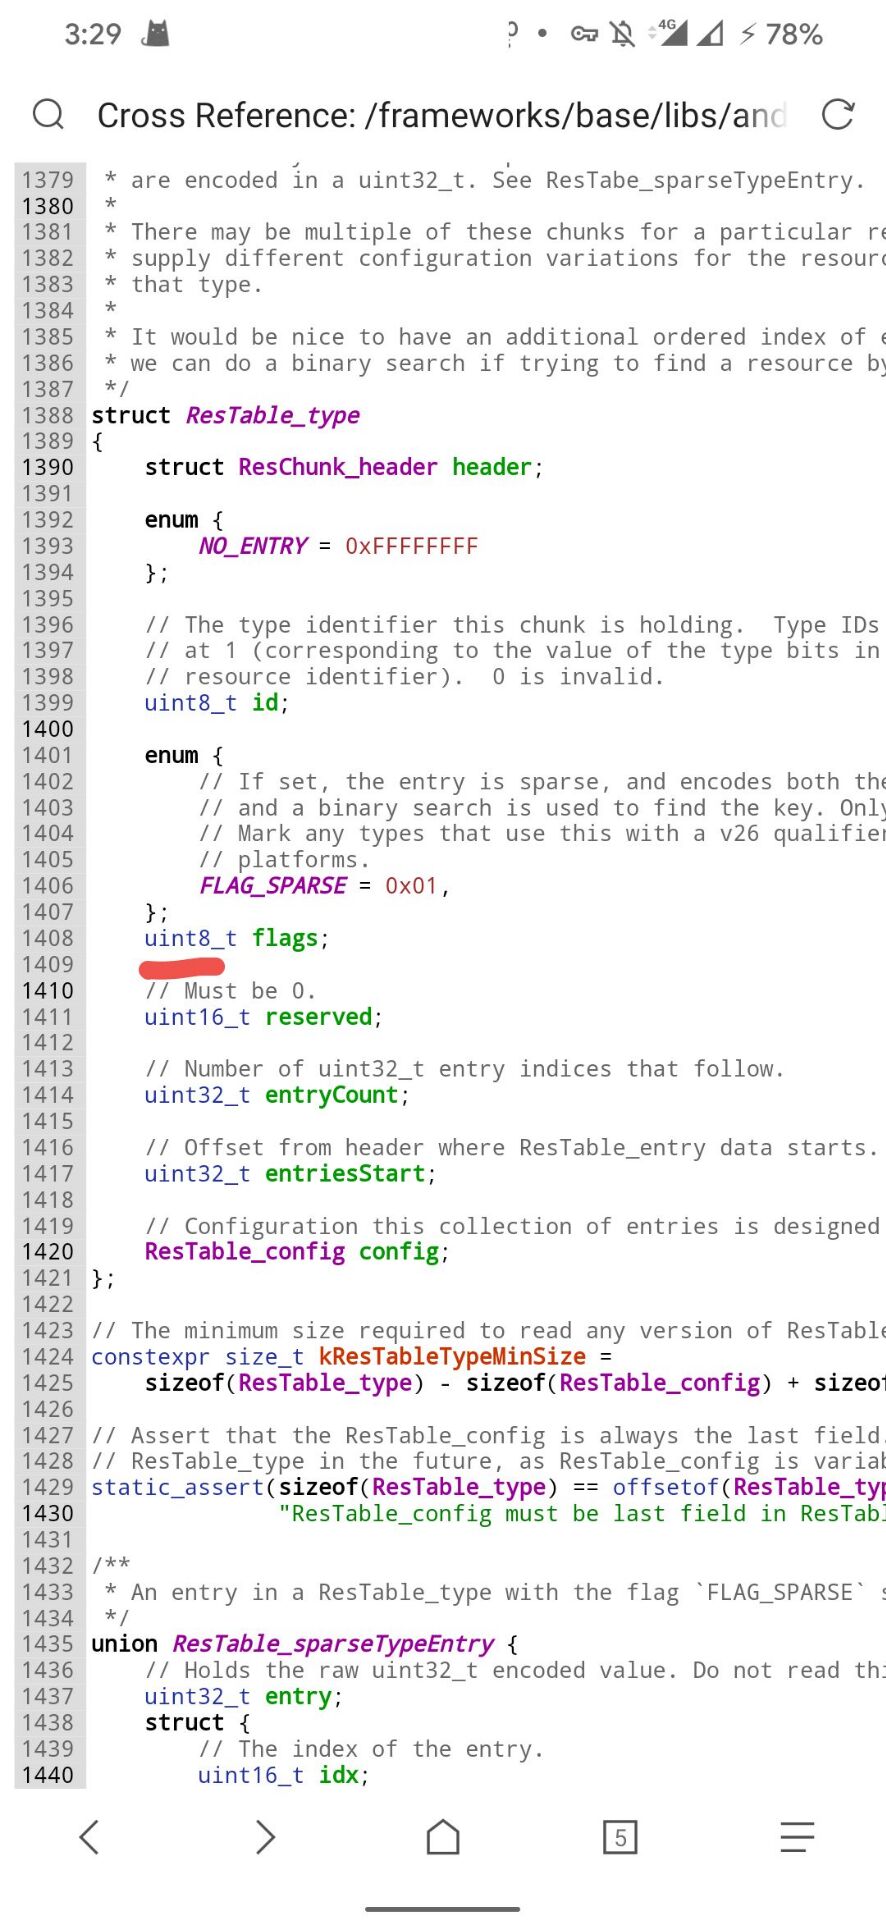Screen dimensions: 886x1920
Task: Open the NO_ENTRY enum symbol
Action: click(253, 546)
